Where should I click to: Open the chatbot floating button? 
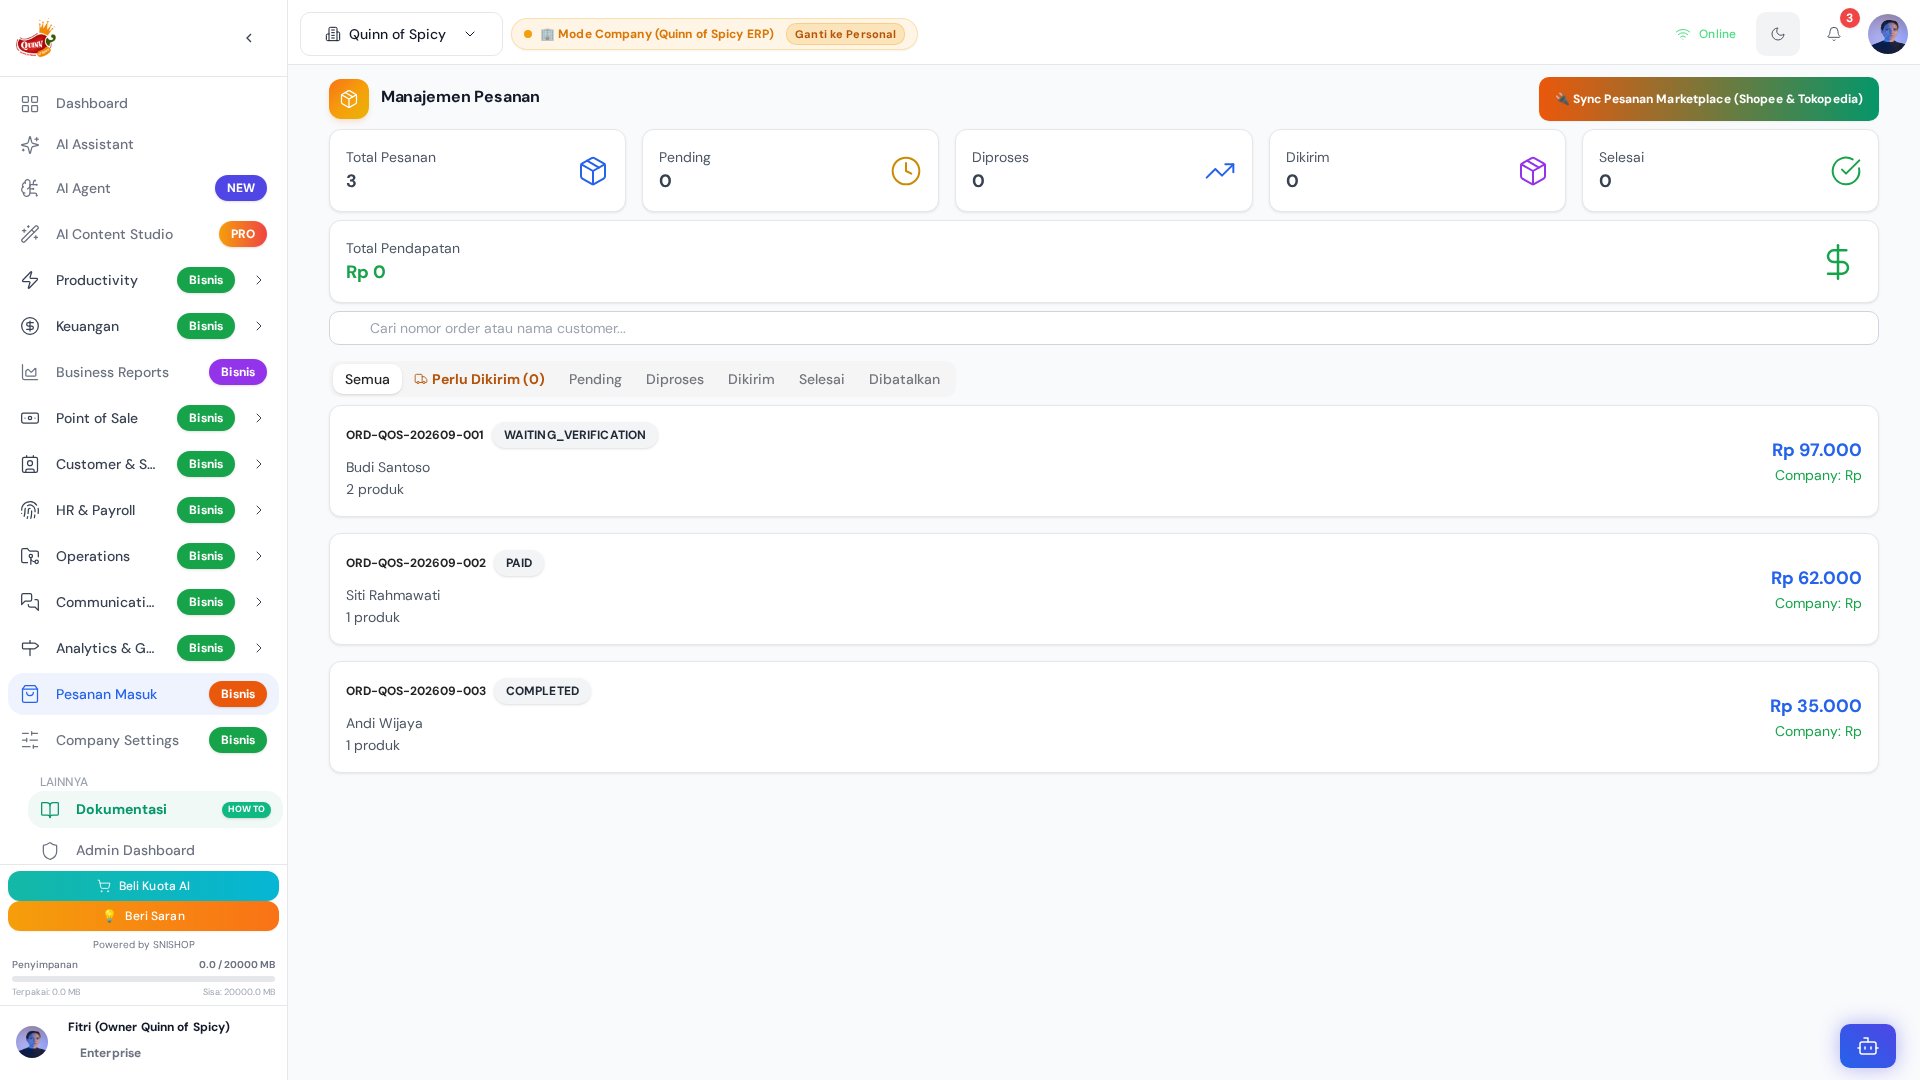pos(1868,1046)
